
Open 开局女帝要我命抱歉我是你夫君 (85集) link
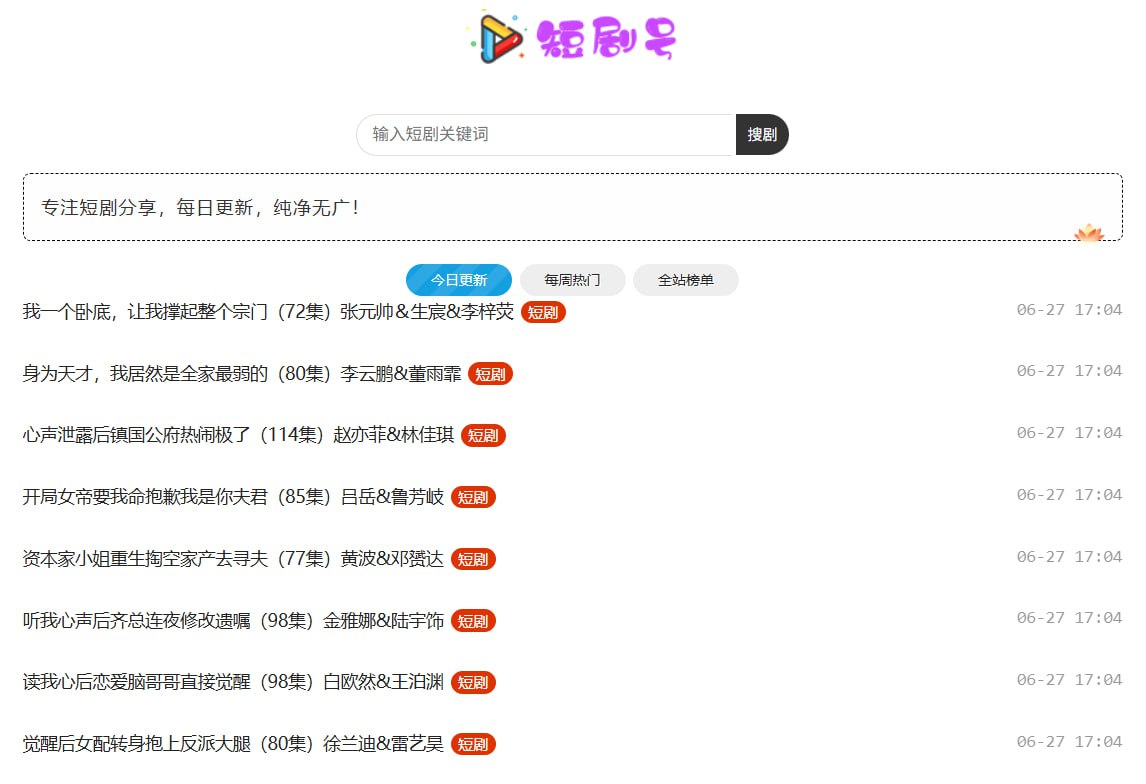(x=233, y=498)
